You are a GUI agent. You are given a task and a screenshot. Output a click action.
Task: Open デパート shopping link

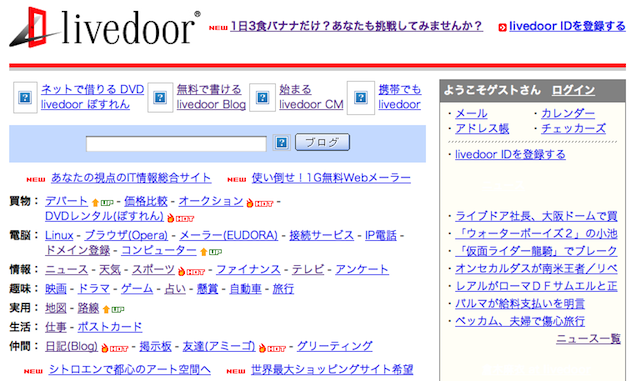point(66,201)
